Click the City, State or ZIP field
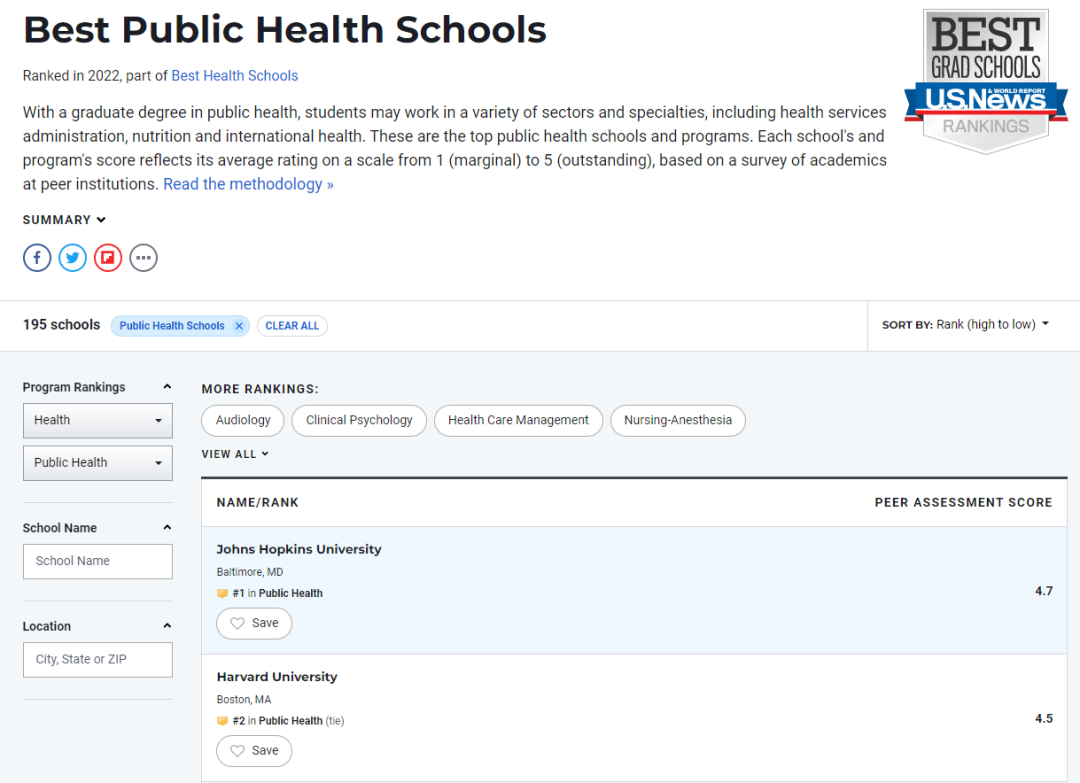The image size is (1080, 783). tap(98, 660)
